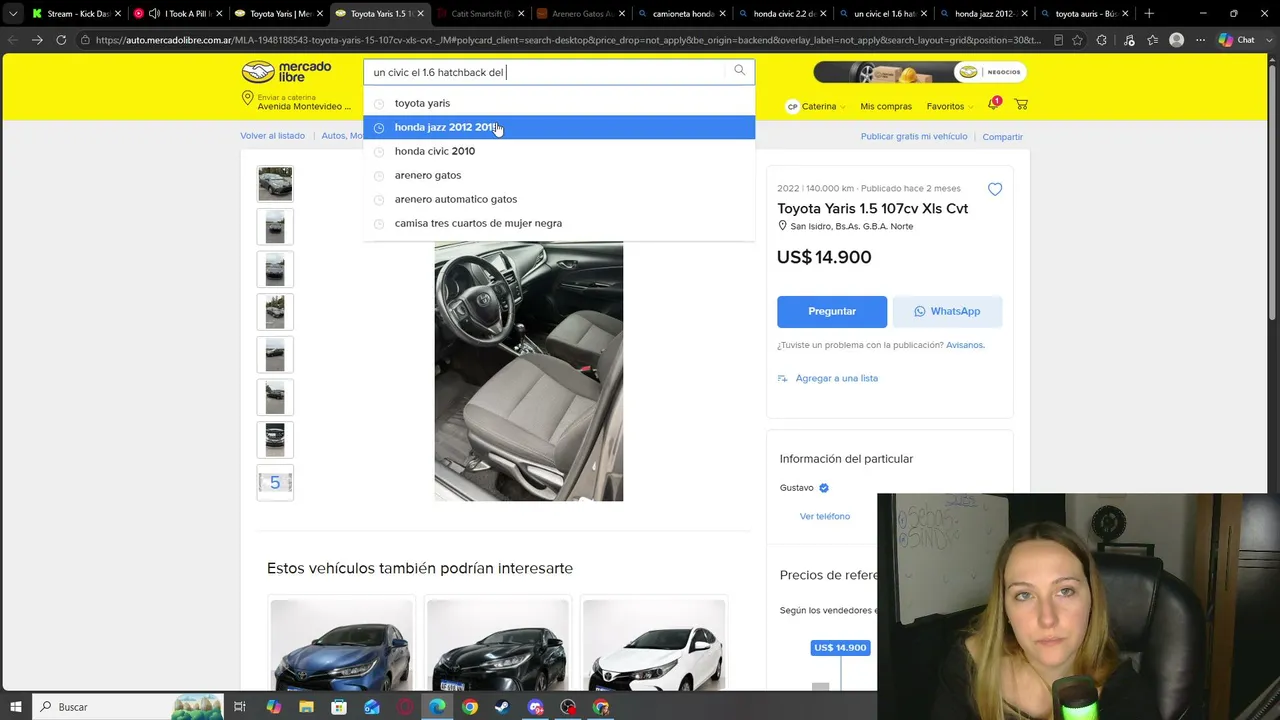Switch to the honda civic 2.2 tab

tap(782, 14)
